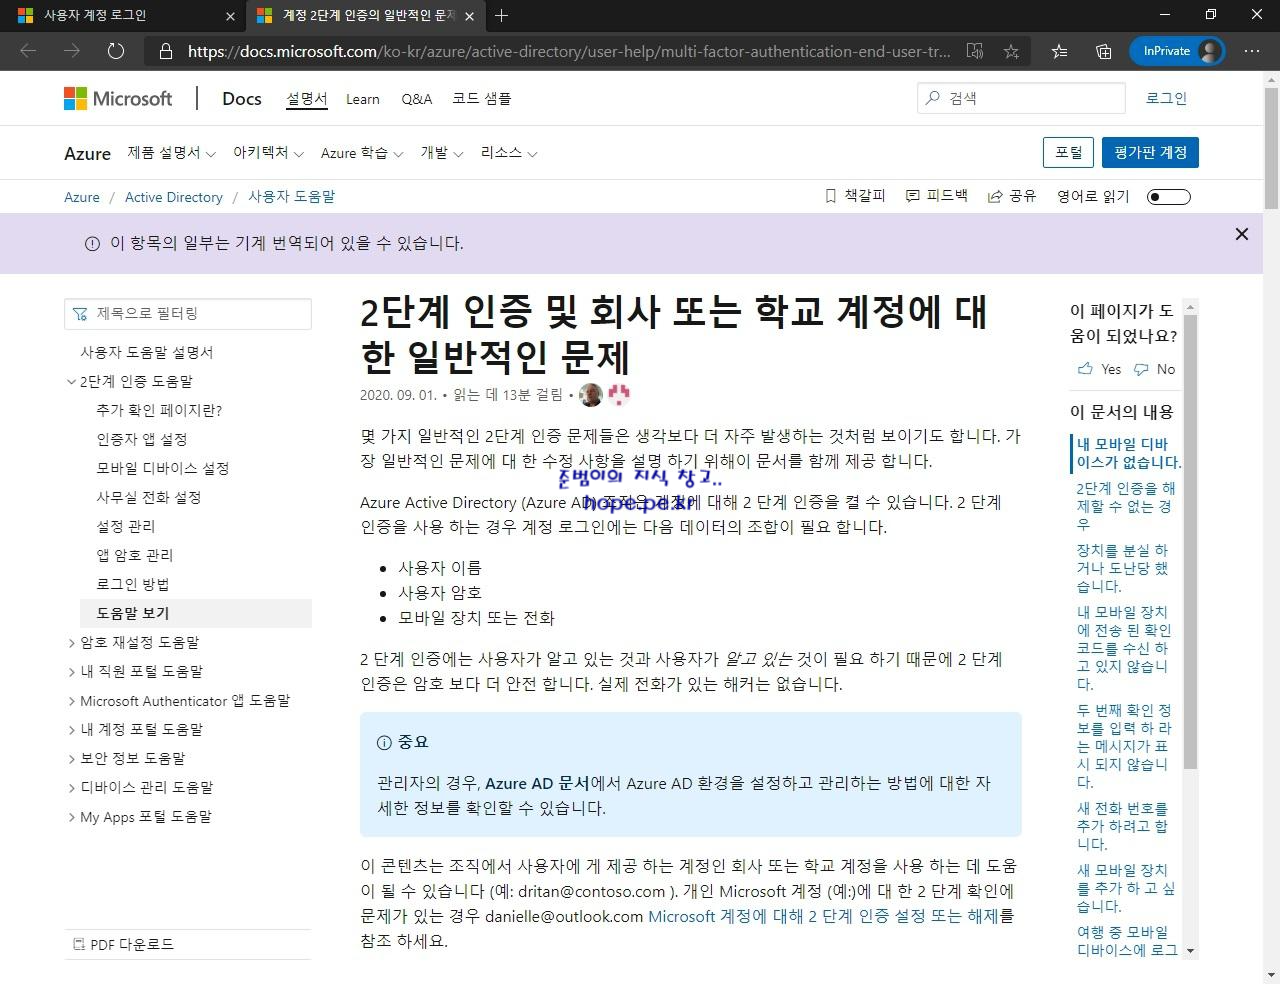This screenshot has height=984, width=1280.
Task: Expand Microsoft Authenticator 앱 도움말 node
Action: coord(71,701)
